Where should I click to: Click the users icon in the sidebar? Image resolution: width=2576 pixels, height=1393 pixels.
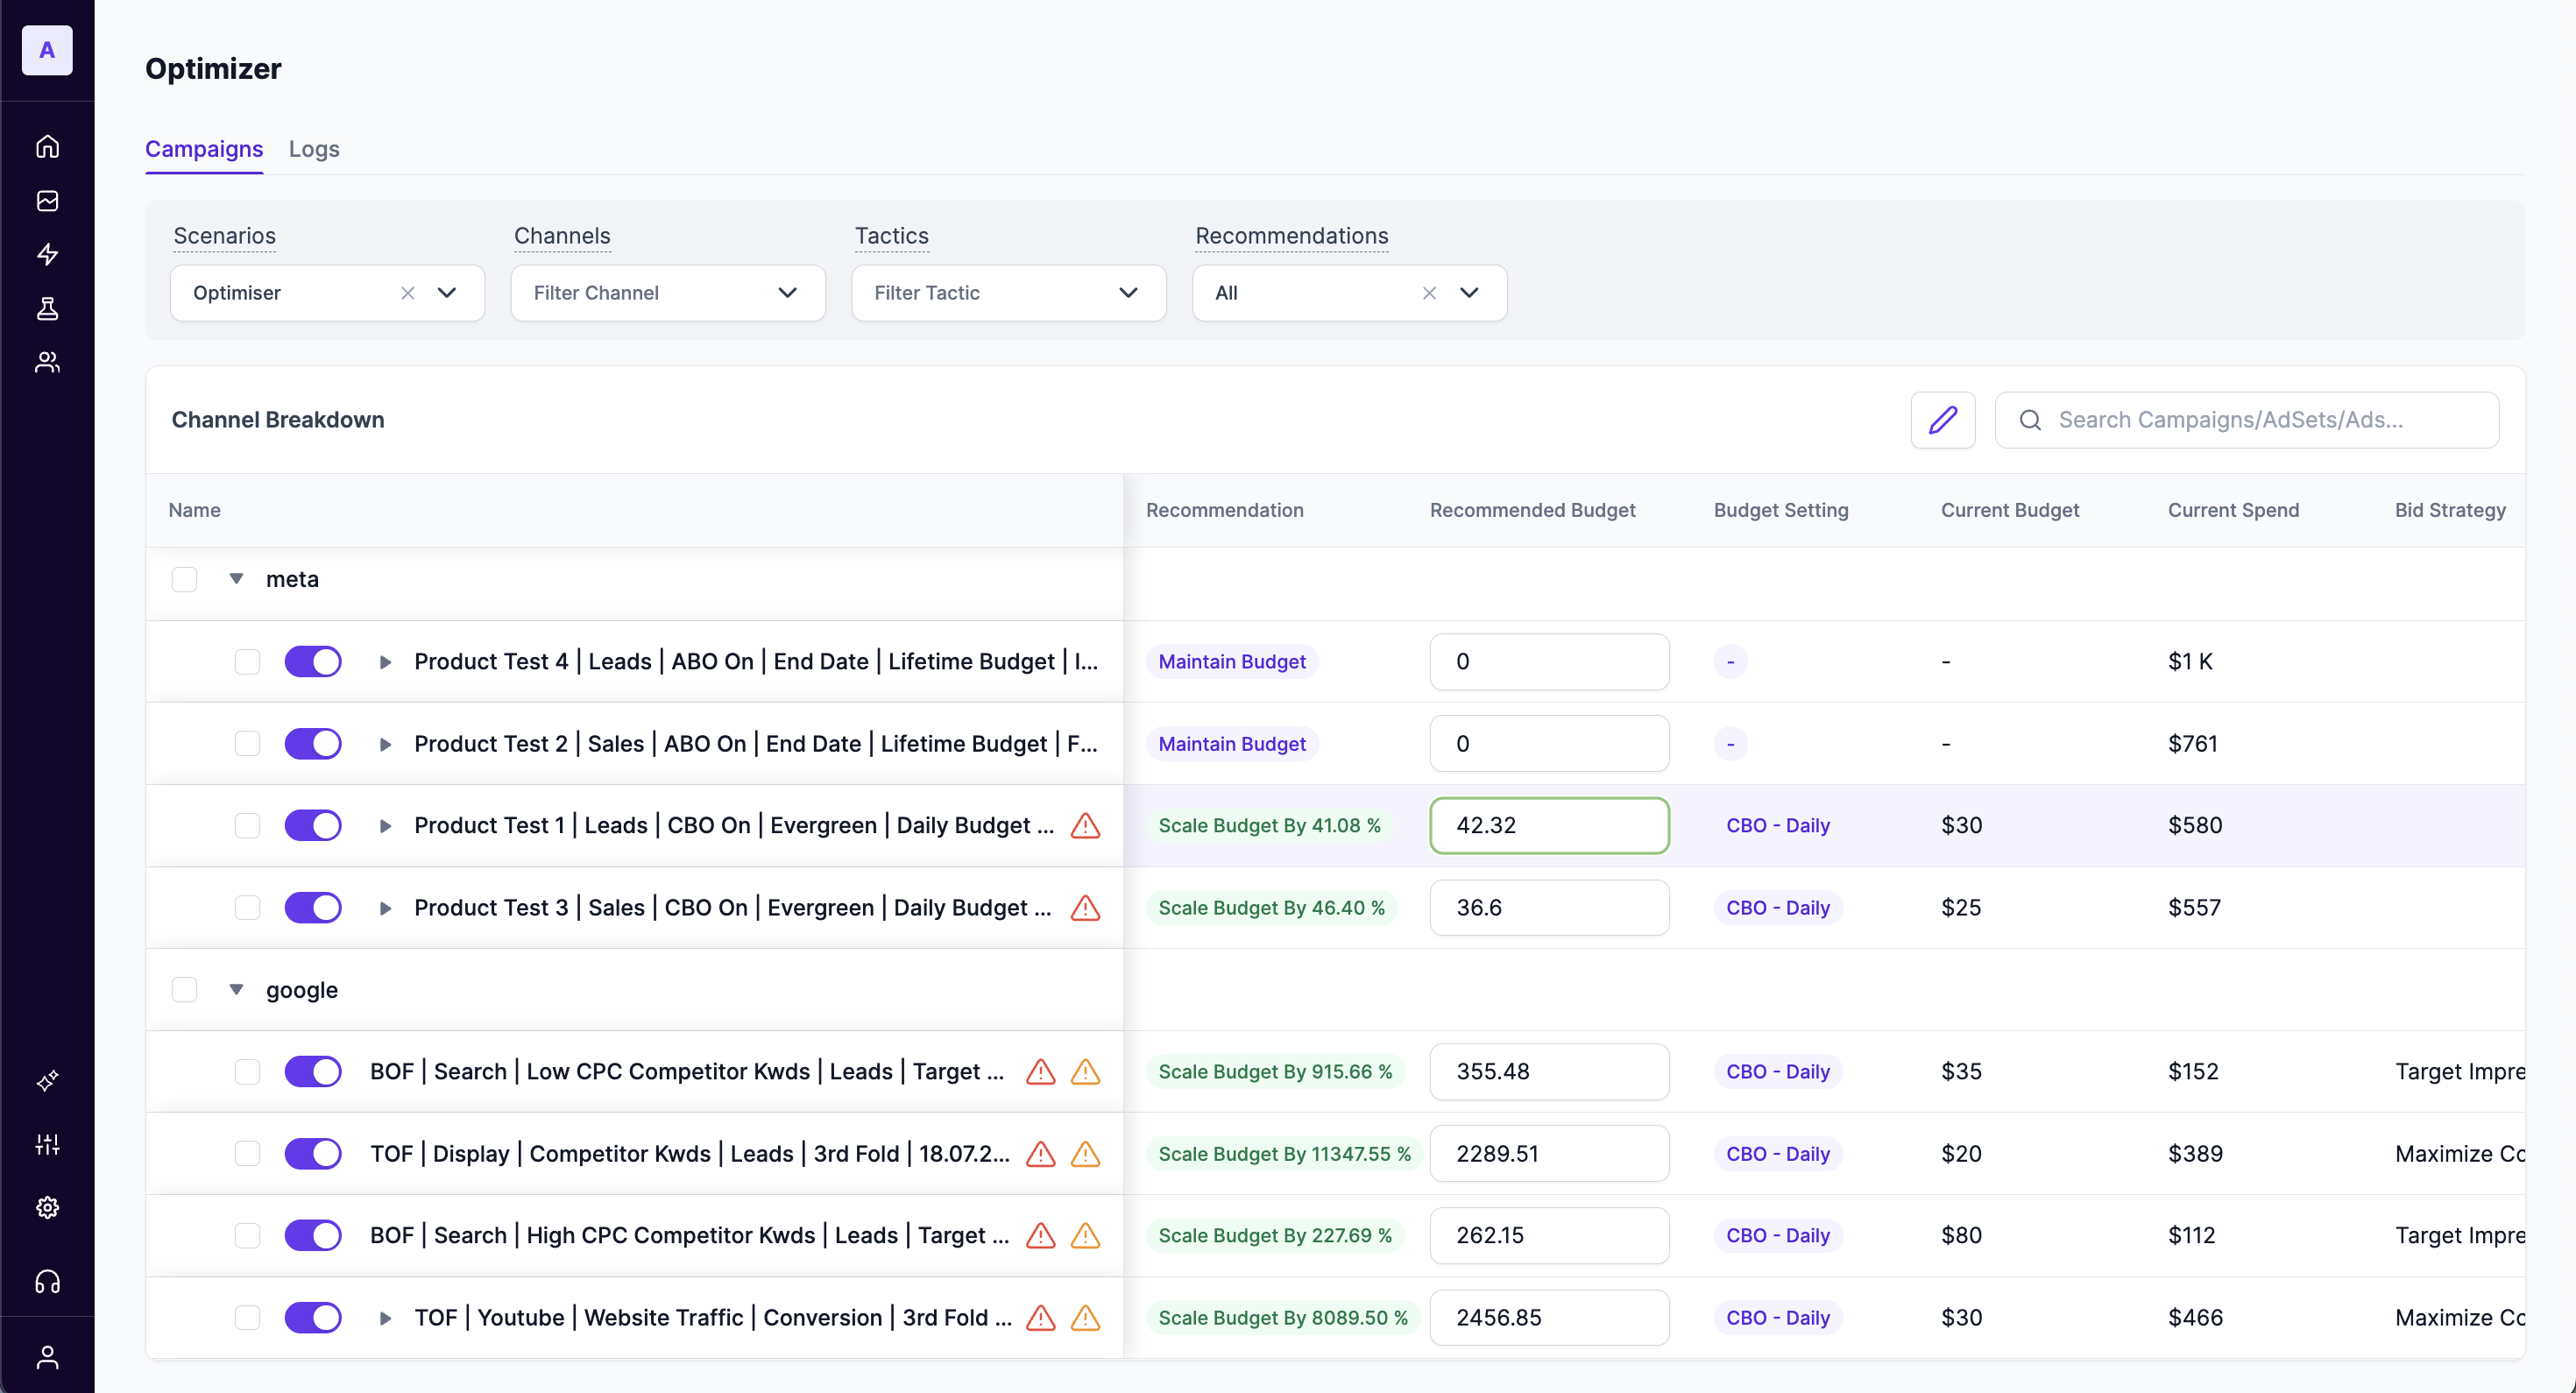(47, 362)
